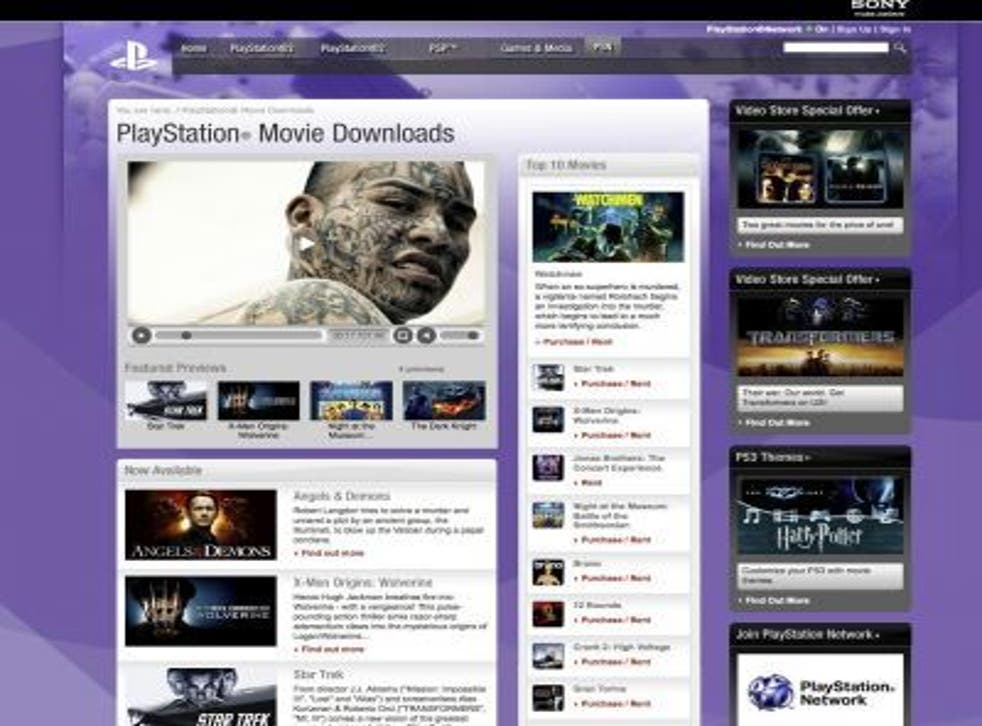Open Star Trek banner in Now Available
The image size is (982, 726).
click(200, 697)
